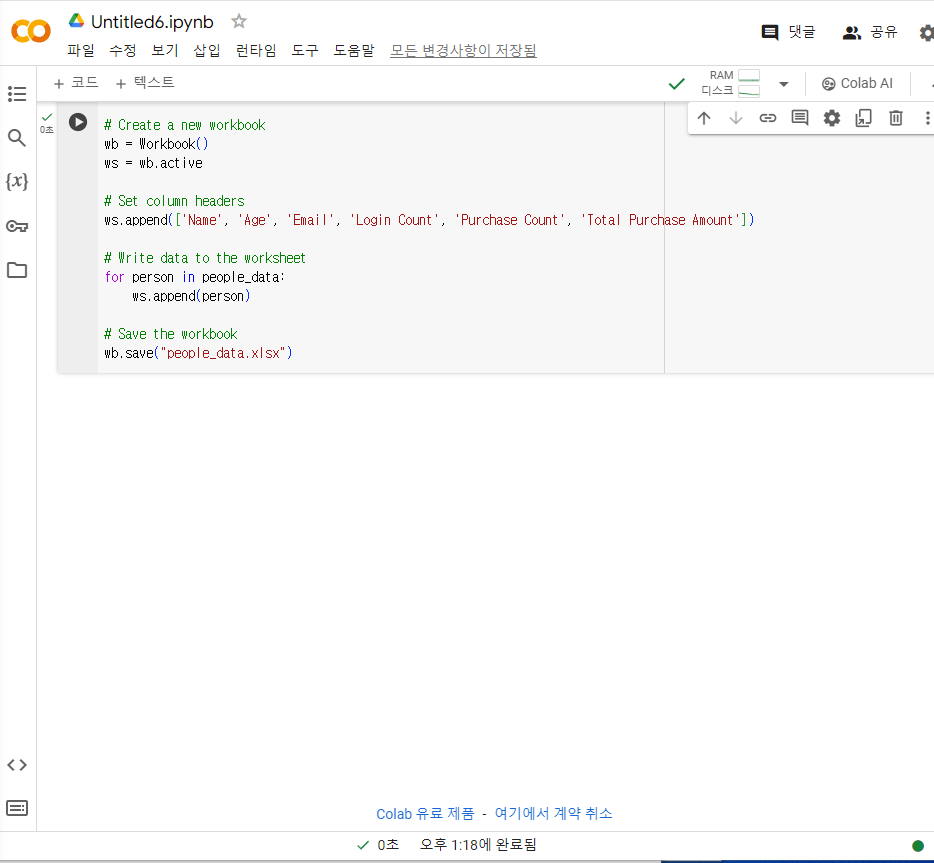934x863 pixels.
Task: Click the Untitled6.ipynb notebook title
Action: tap(152, 22)
